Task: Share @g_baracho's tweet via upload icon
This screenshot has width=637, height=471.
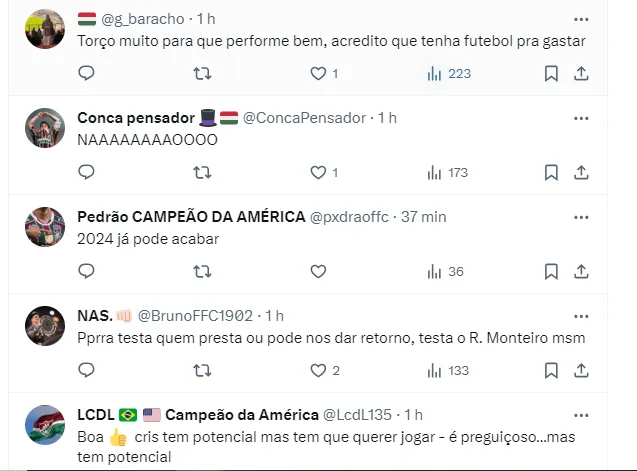Action: tap(581, 74)
